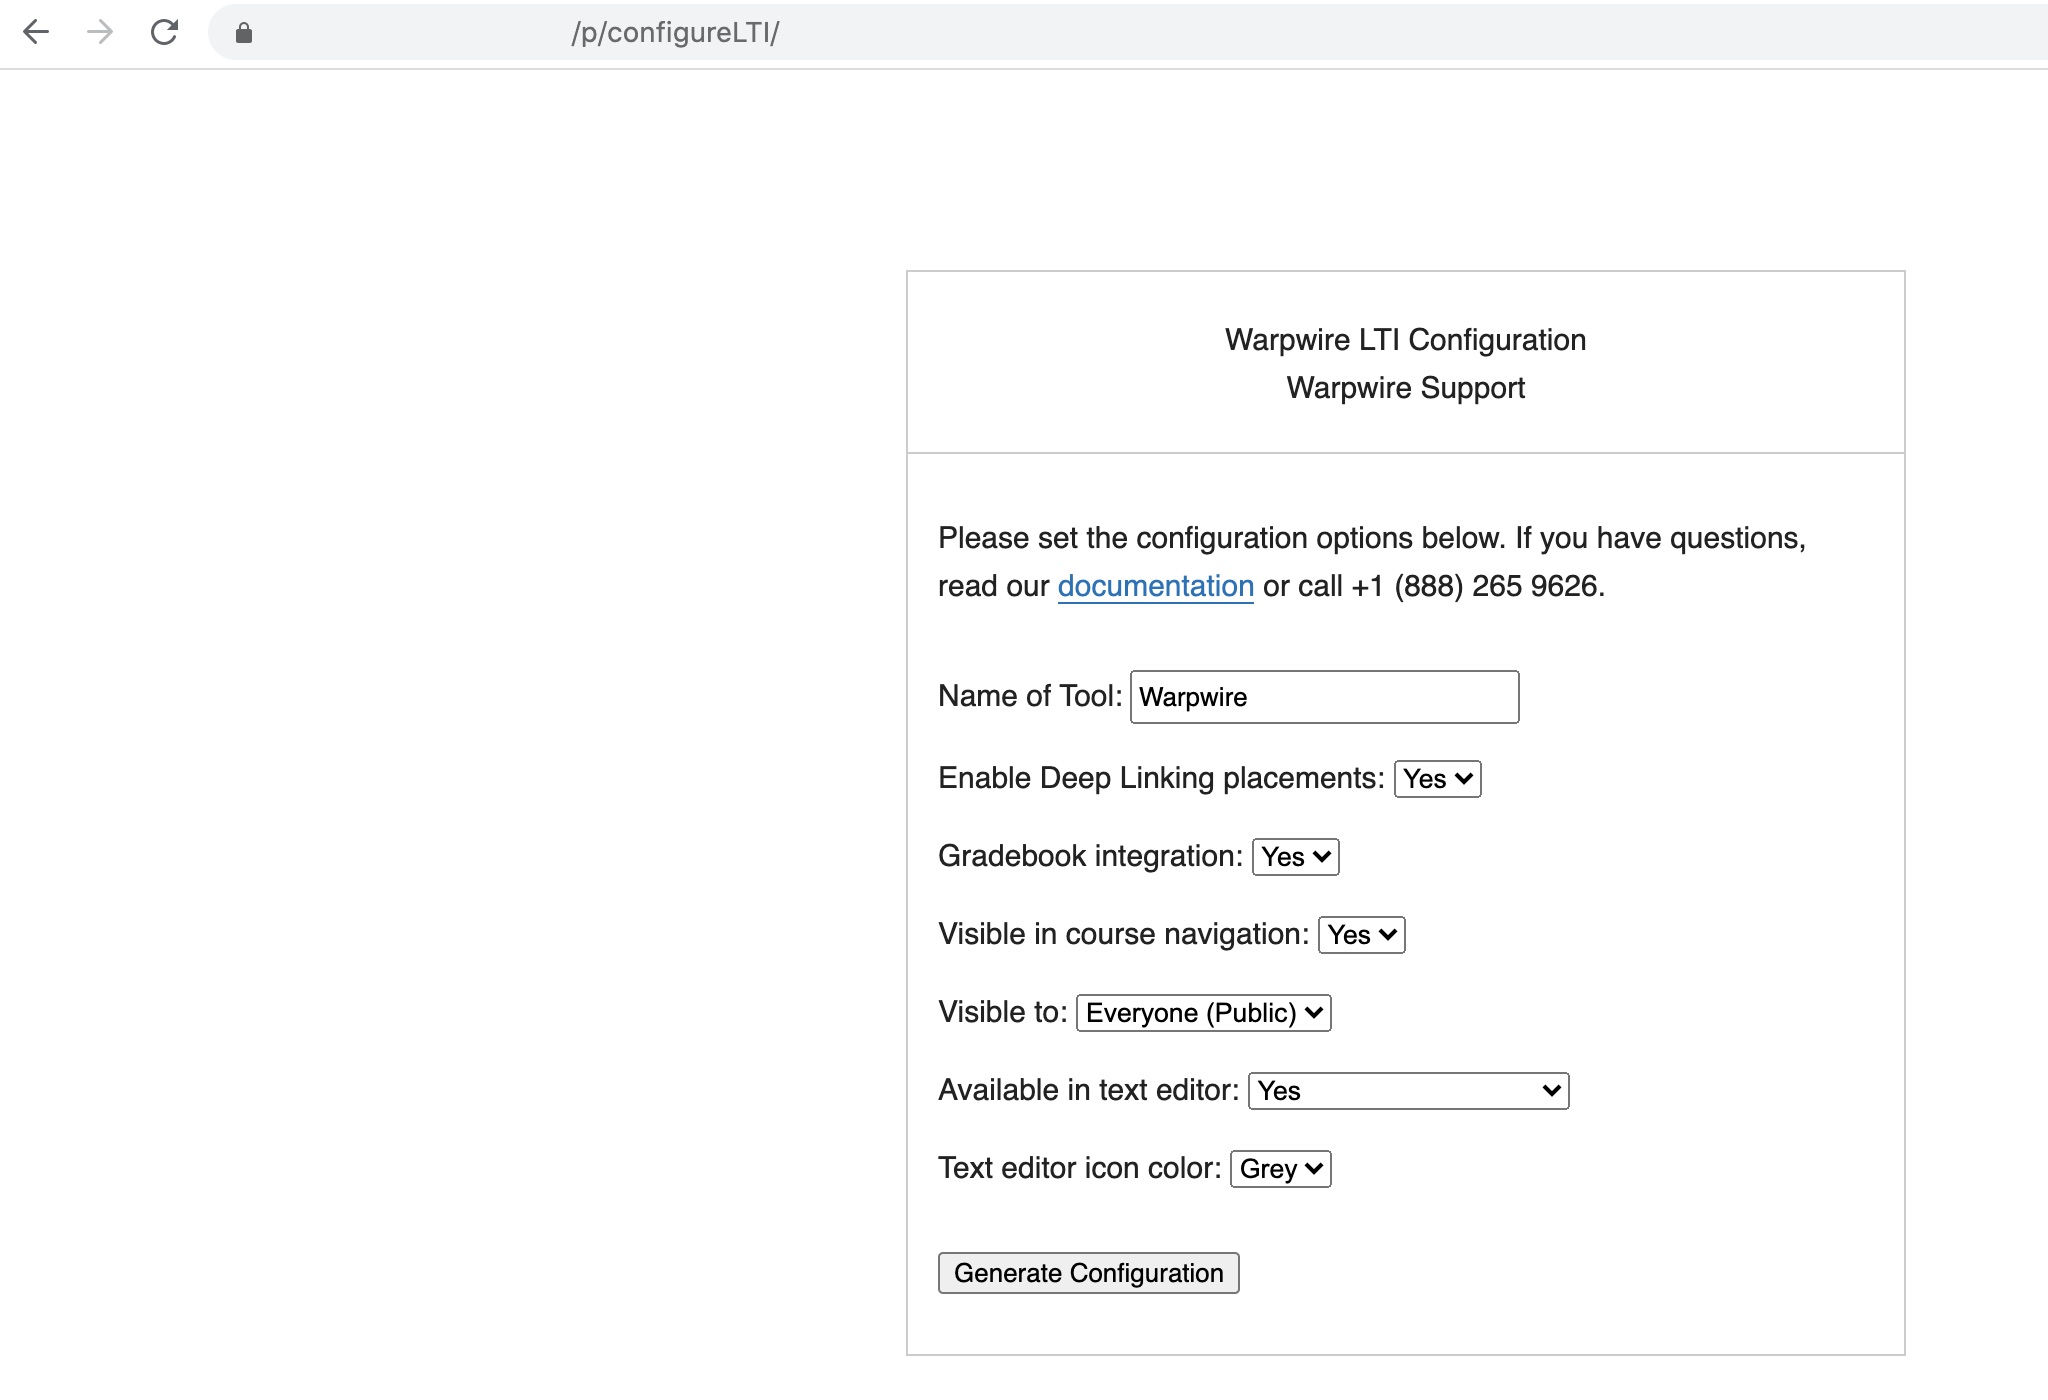The width and height of the screenshot is (2048, 1400).
Task: Click the Available in text editor label
Action: coord(1088,1090)
